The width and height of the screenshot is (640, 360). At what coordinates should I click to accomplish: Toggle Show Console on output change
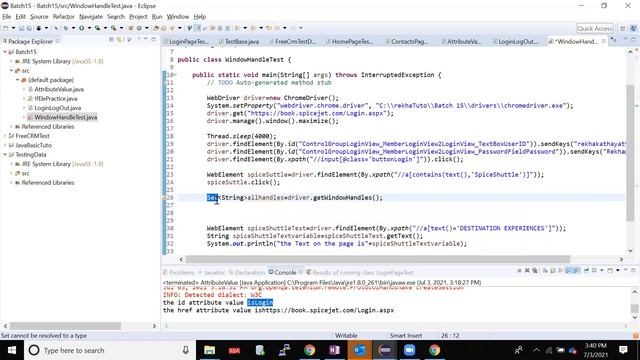point(568,270)
